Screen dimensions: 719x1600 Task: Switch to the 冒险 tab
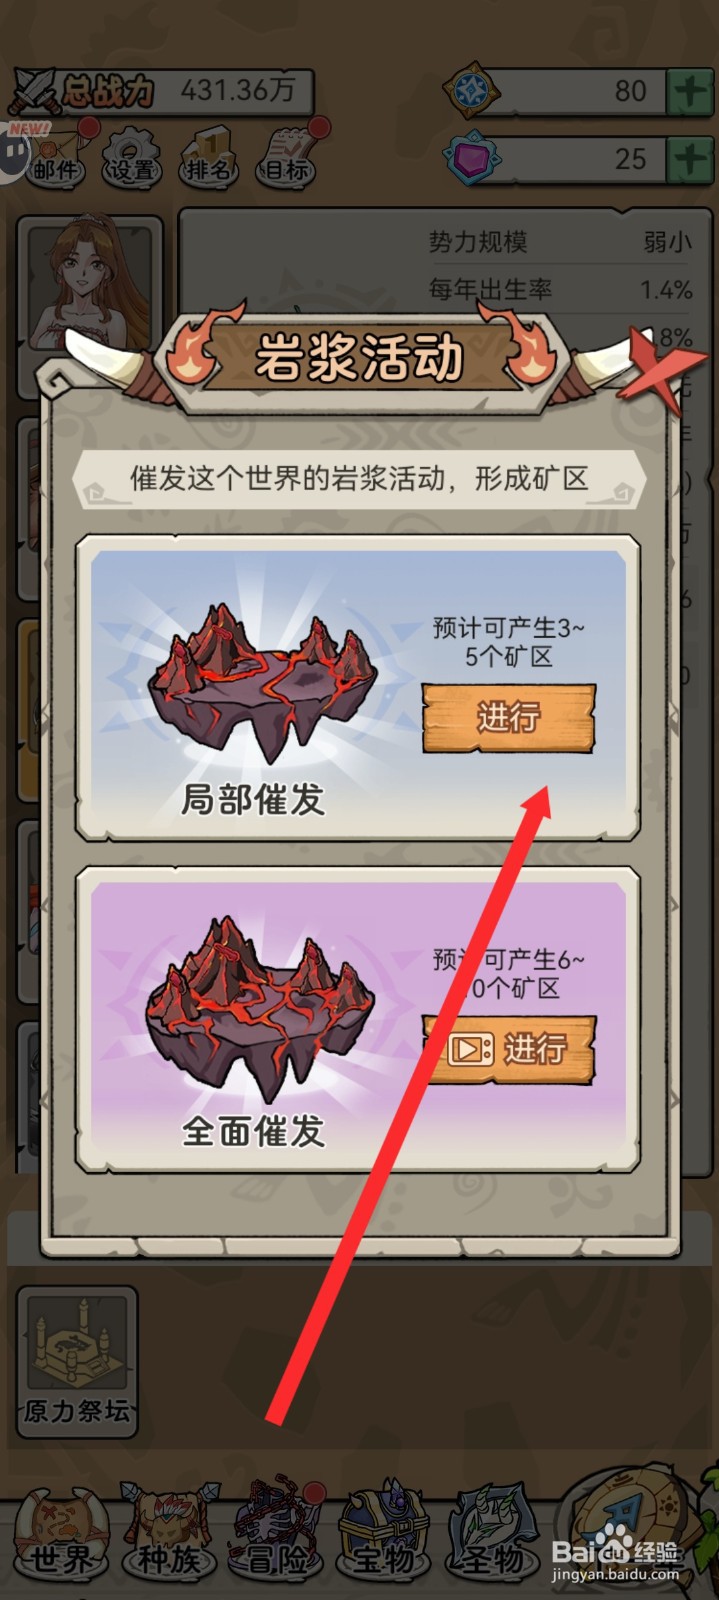point(277,1531)
